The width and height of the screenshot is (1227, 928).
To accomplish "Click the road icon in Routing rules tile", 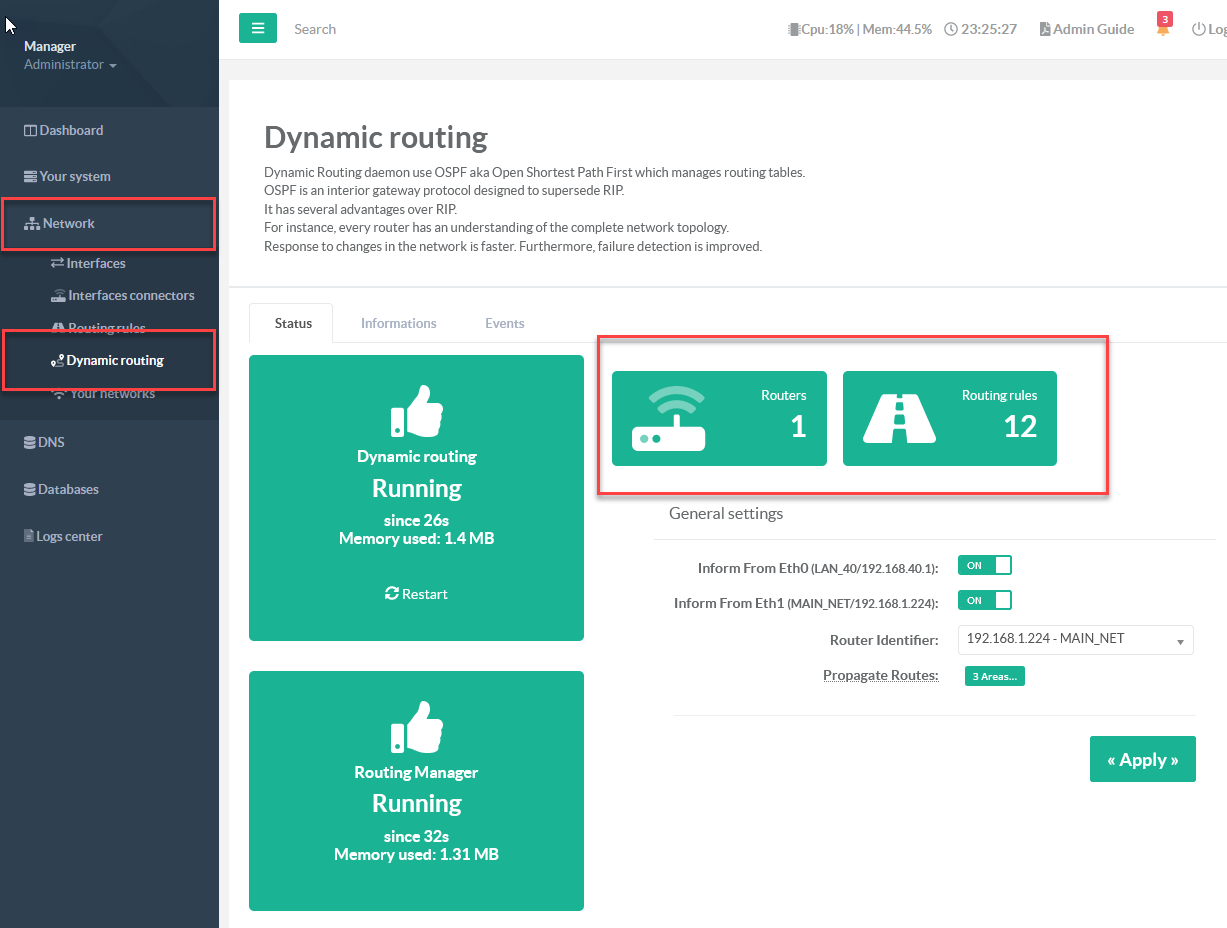I will (x=899, y=418).
